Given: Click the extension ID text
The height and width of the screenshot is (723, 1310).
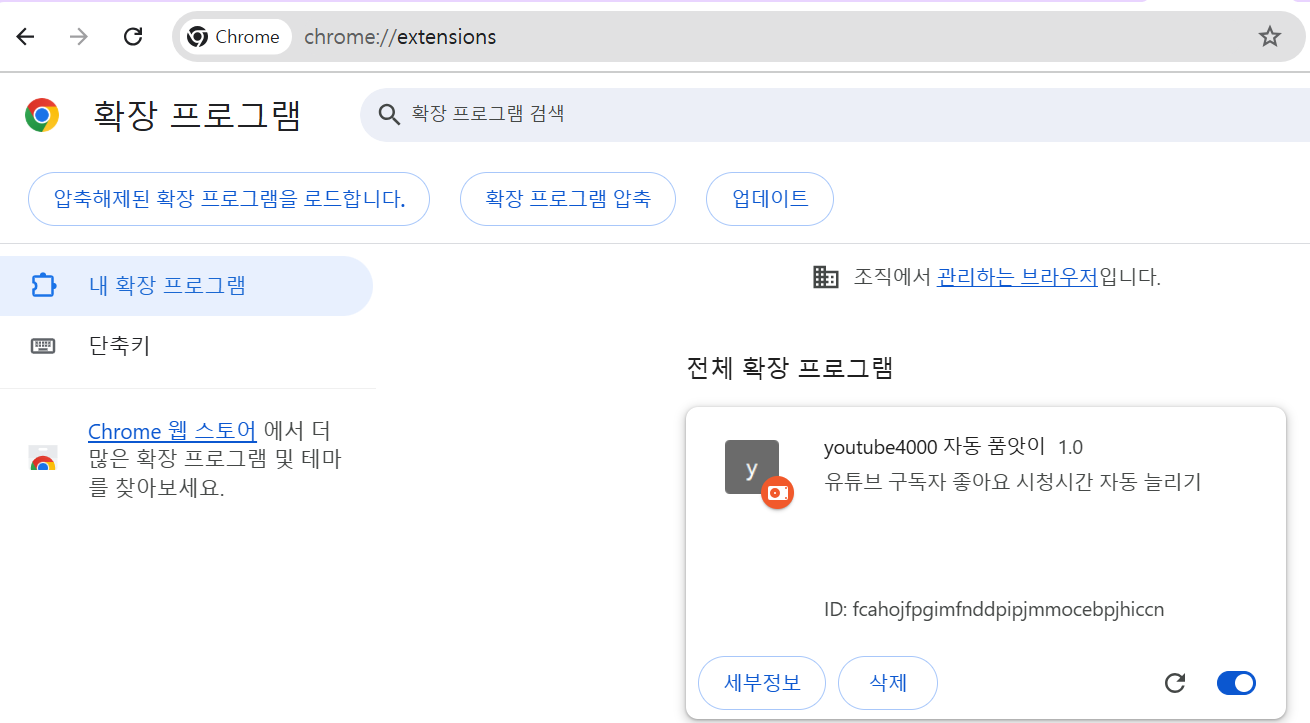Looking at the screenshot, I should tap(994, 609).
